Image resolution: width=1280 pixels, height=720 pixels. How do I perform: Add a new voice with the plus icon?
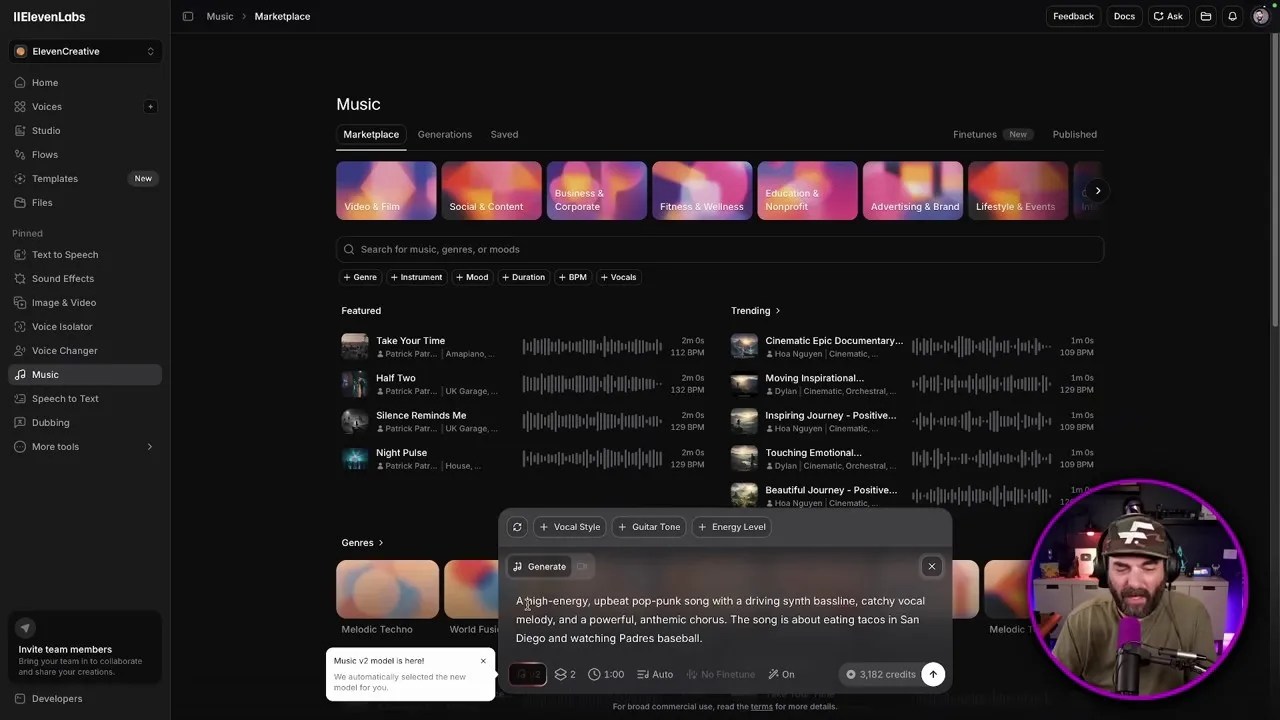pyautogui.click(x=150, y=107)
